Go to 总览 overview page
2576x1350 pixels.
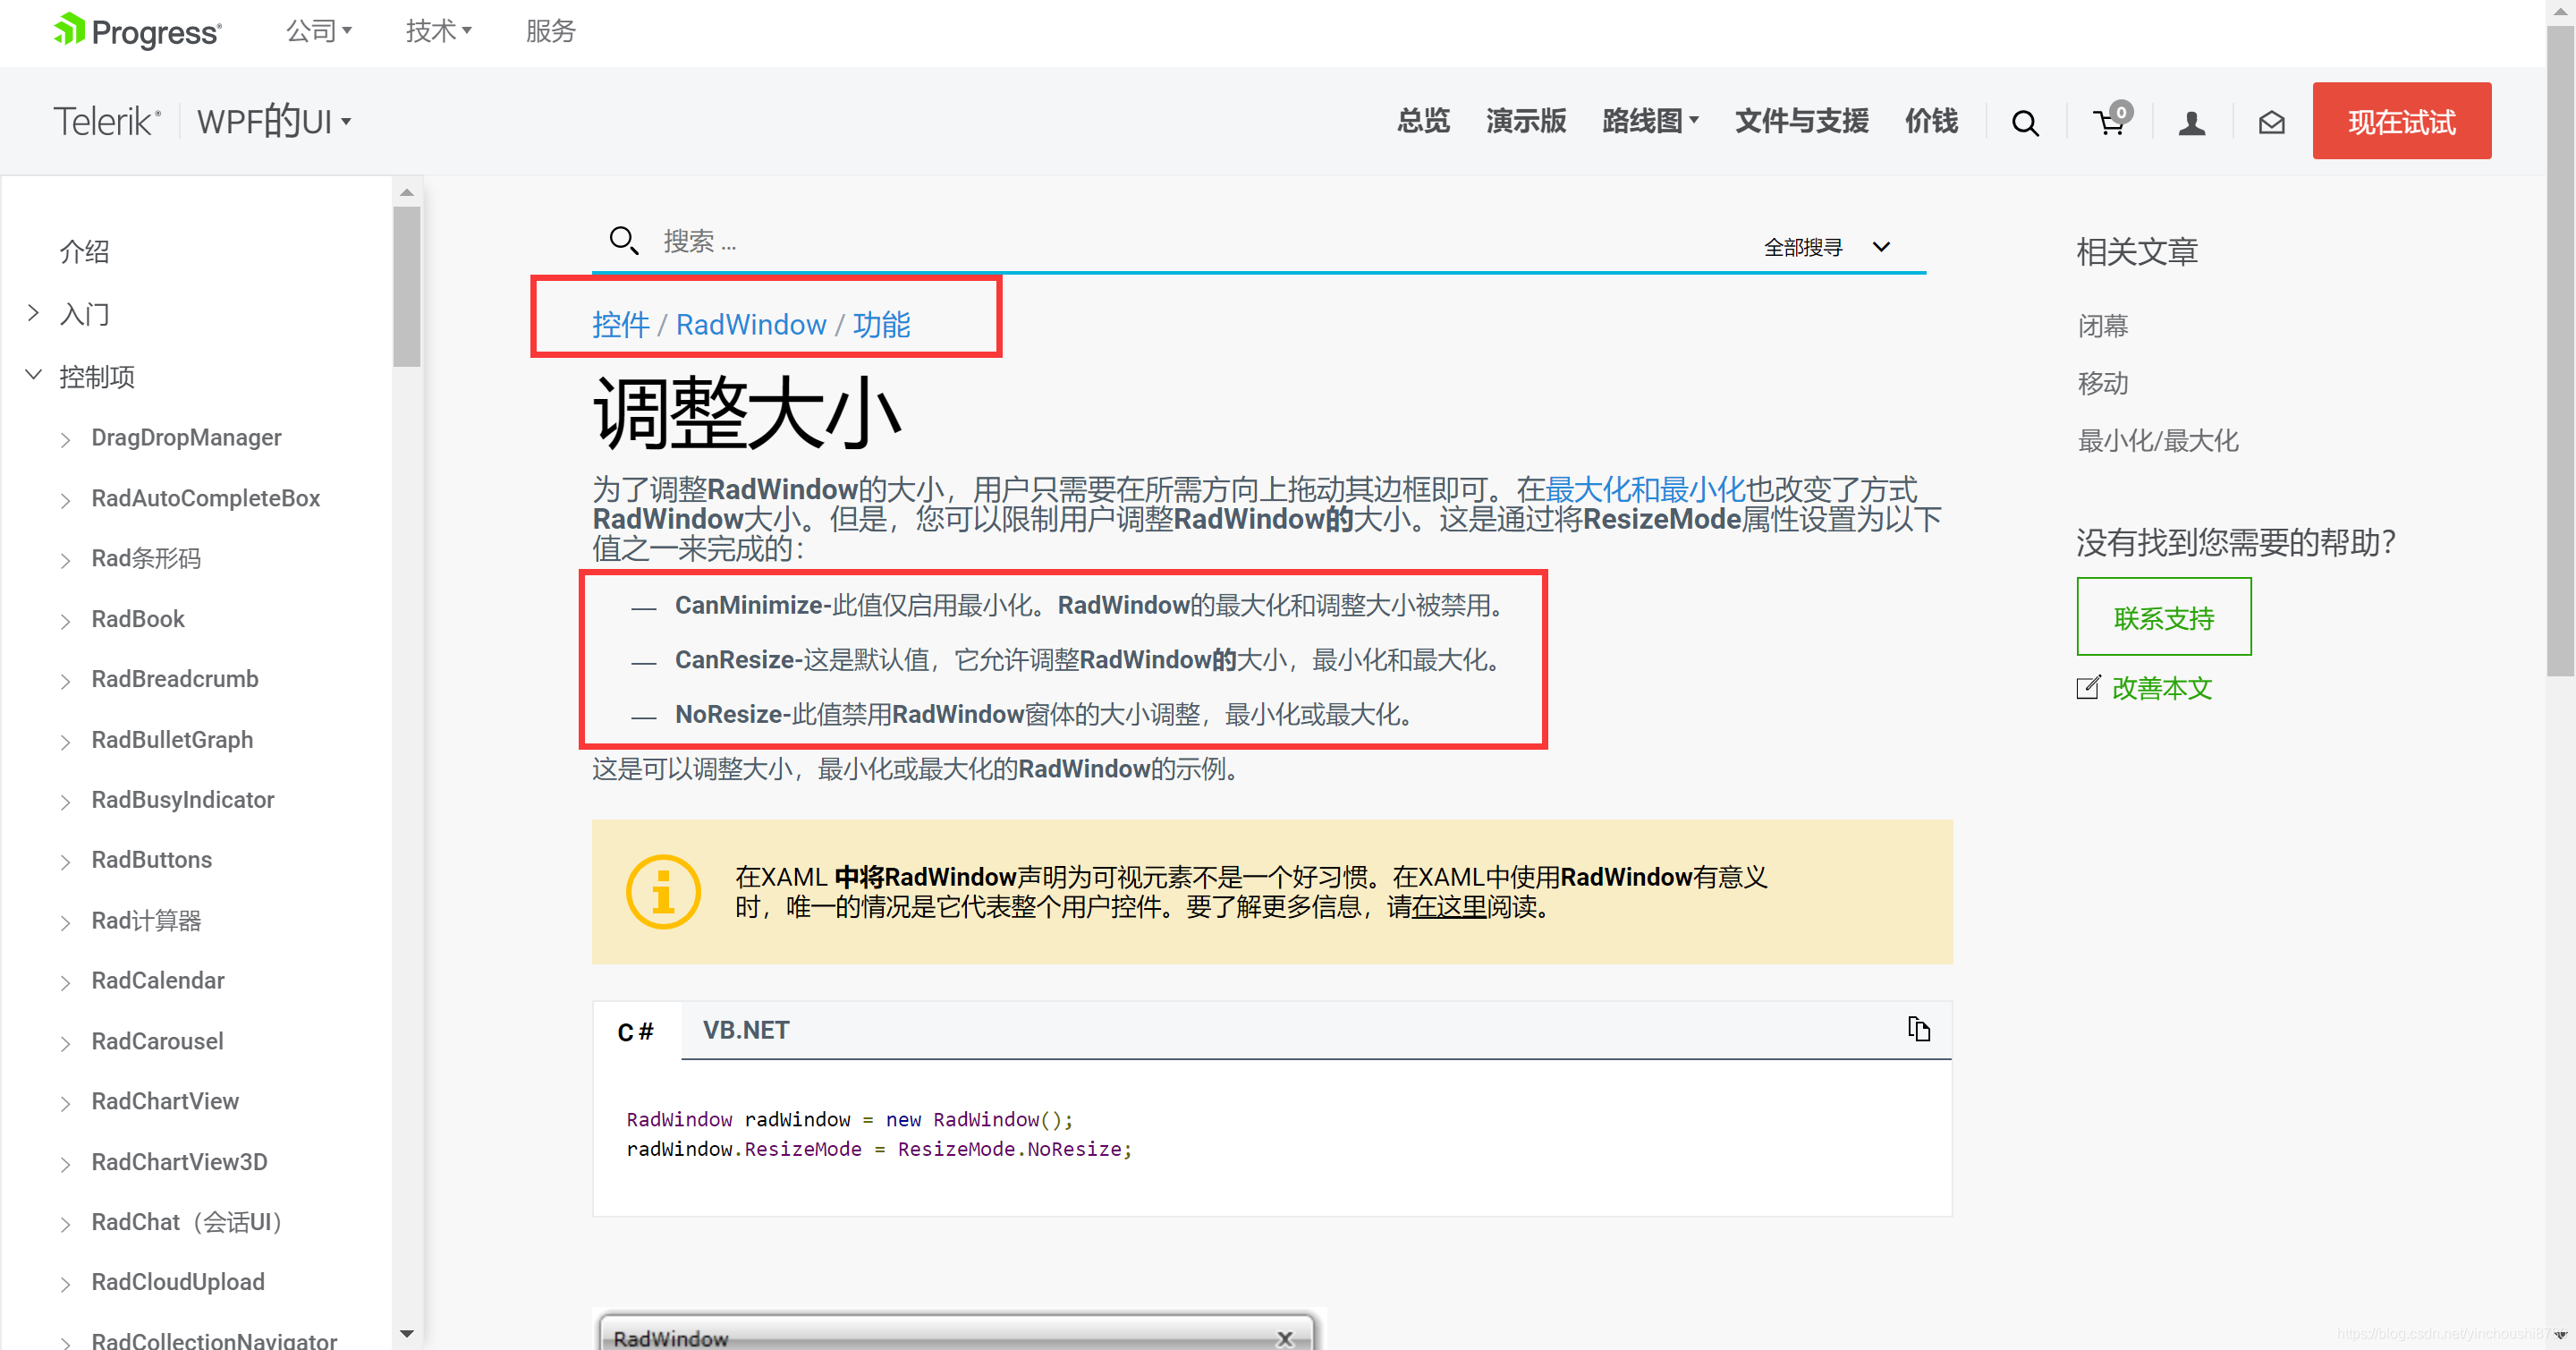click(x=1423, y=121)
